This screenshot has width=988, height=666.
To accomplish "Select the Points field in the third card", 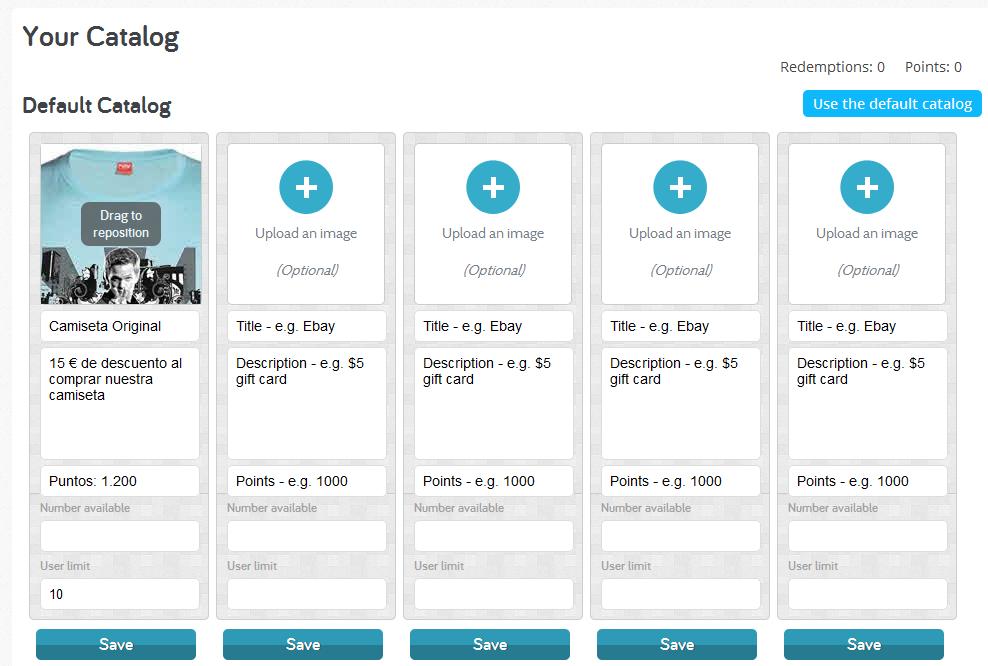I will pos(494,481).
